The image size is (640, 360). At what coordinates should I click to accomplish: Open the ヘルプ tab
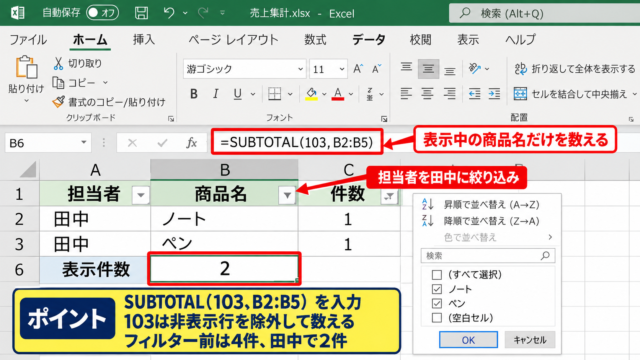[x=520, y=40]
